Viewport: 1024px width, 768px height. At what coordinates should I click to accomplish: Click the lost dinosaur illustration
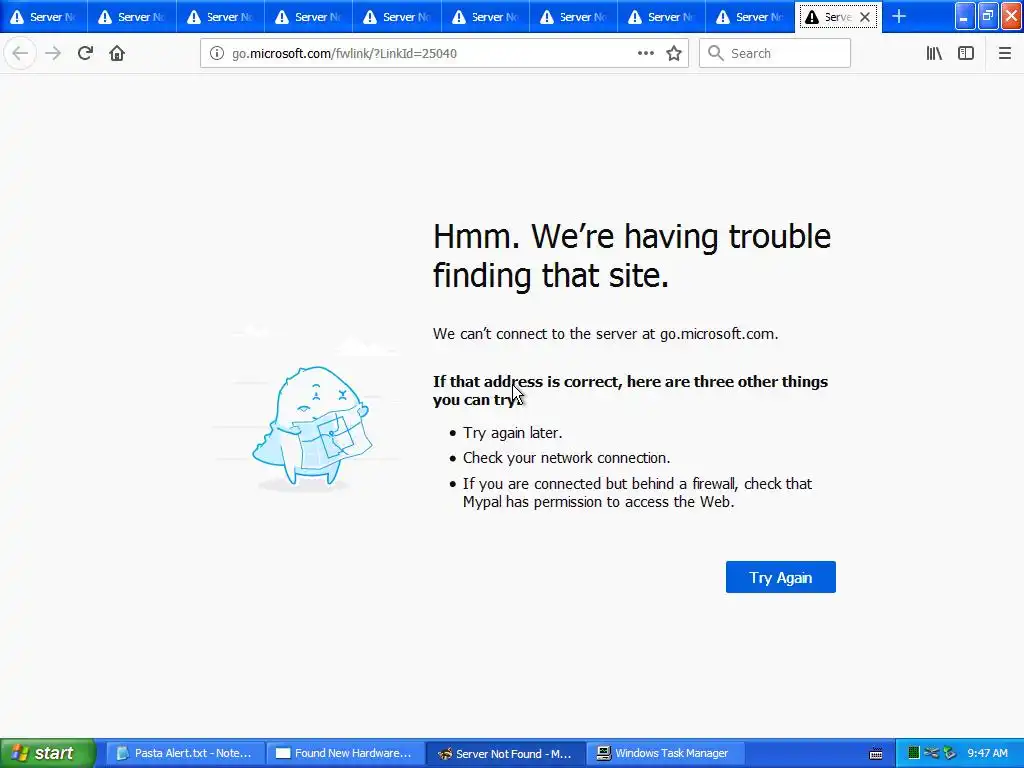[312, 428]
